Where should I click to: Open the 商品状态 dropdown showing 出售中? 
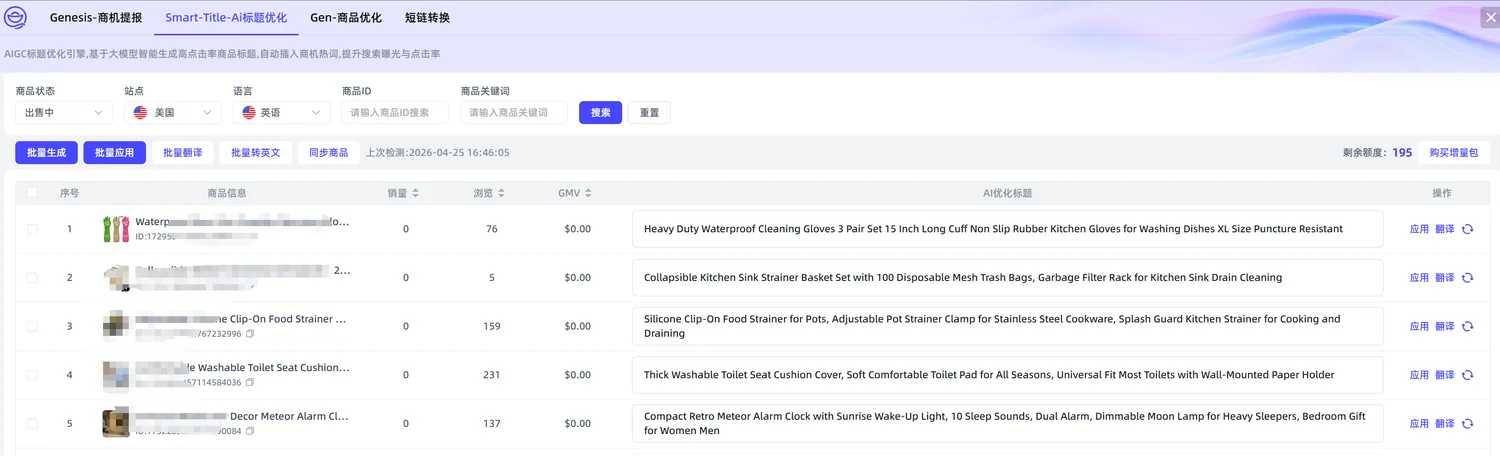coord(64,113)
